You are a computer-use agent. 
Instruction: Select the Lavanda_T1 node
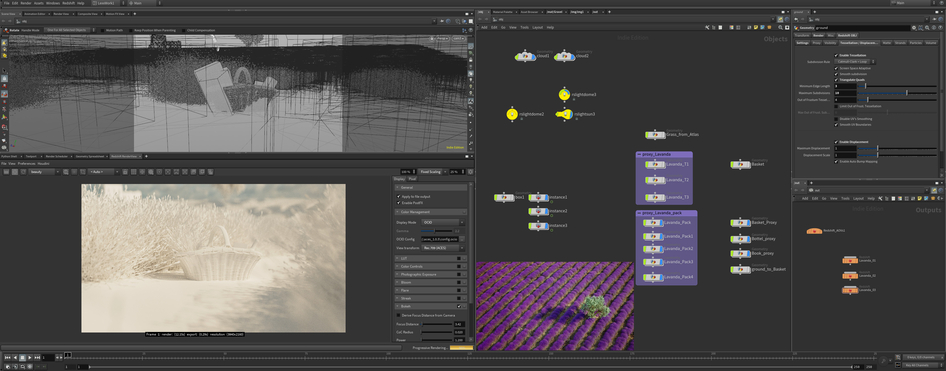655,164
